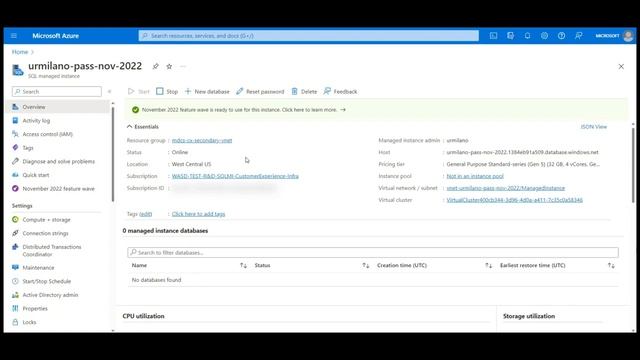Click Feedback in the toolbar
This screenshot has height=360, width=640.
click(340, 91)
